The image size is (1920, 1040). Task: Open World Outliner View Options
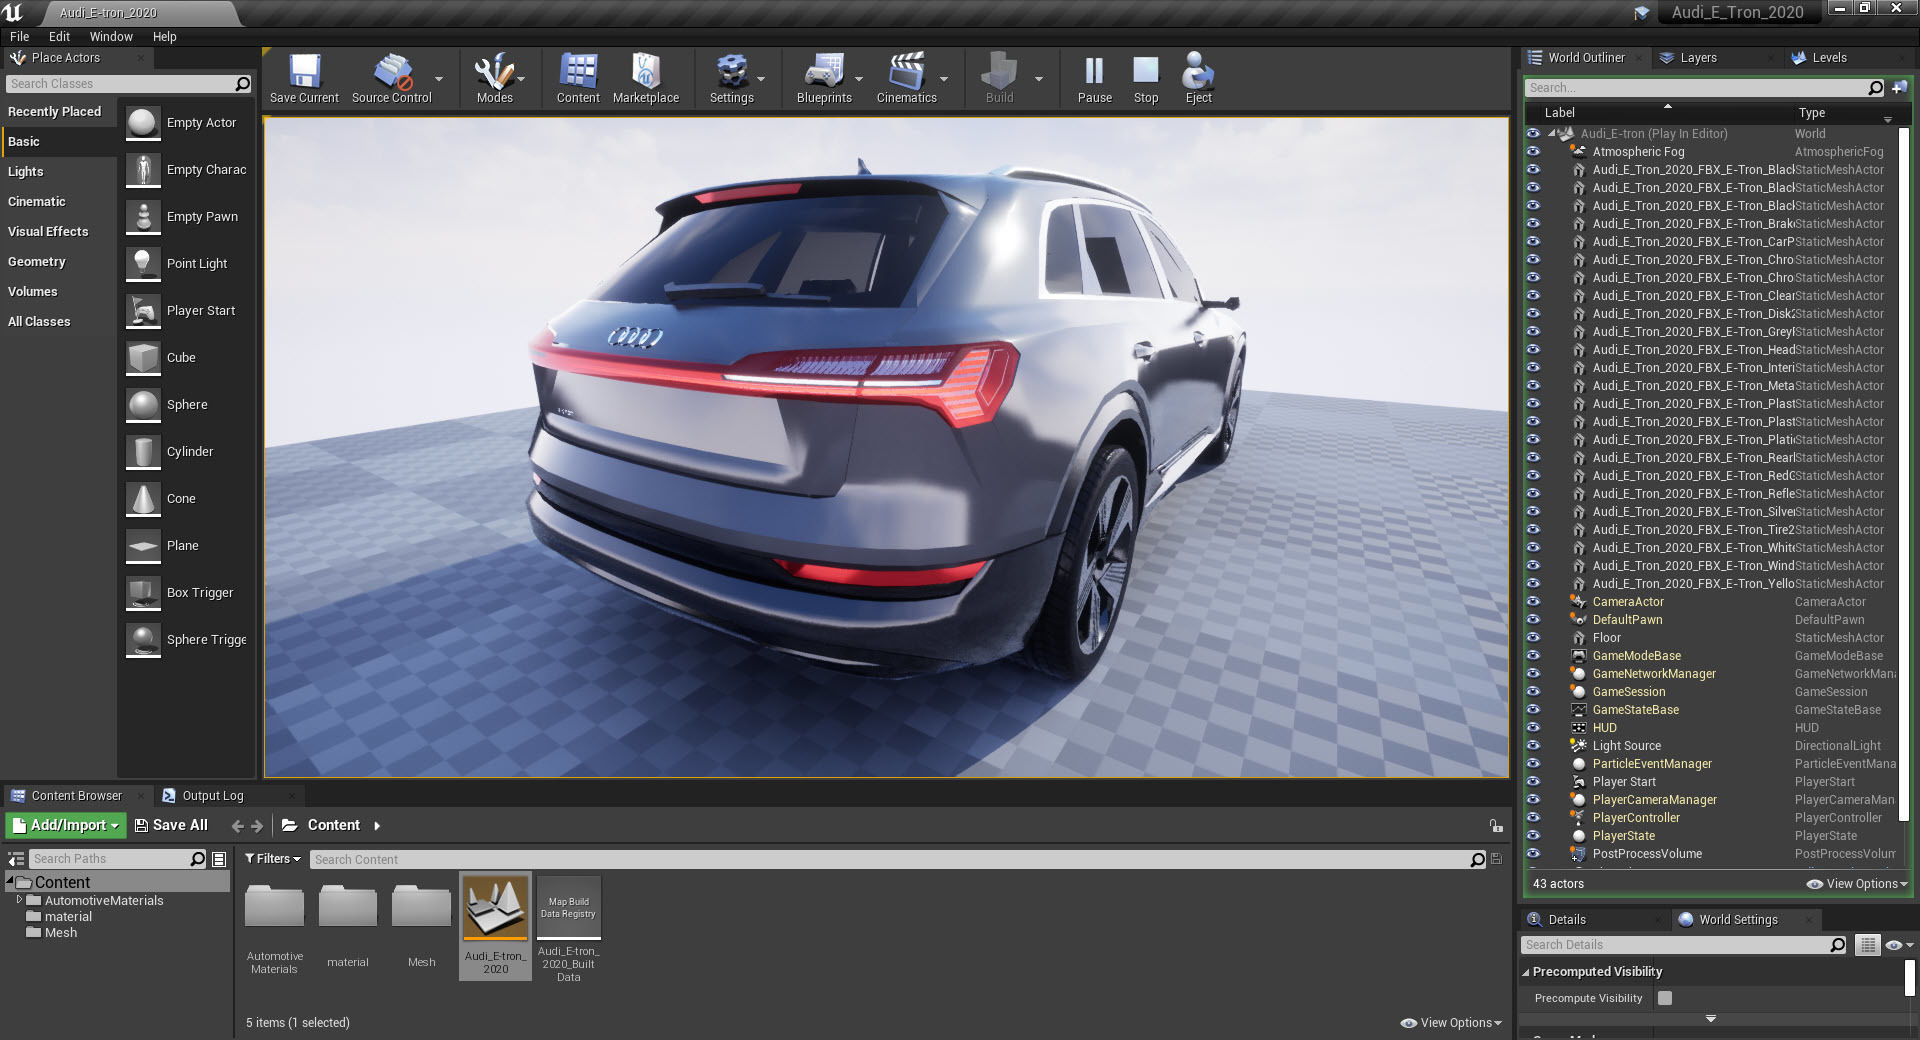coord(1857,884)
